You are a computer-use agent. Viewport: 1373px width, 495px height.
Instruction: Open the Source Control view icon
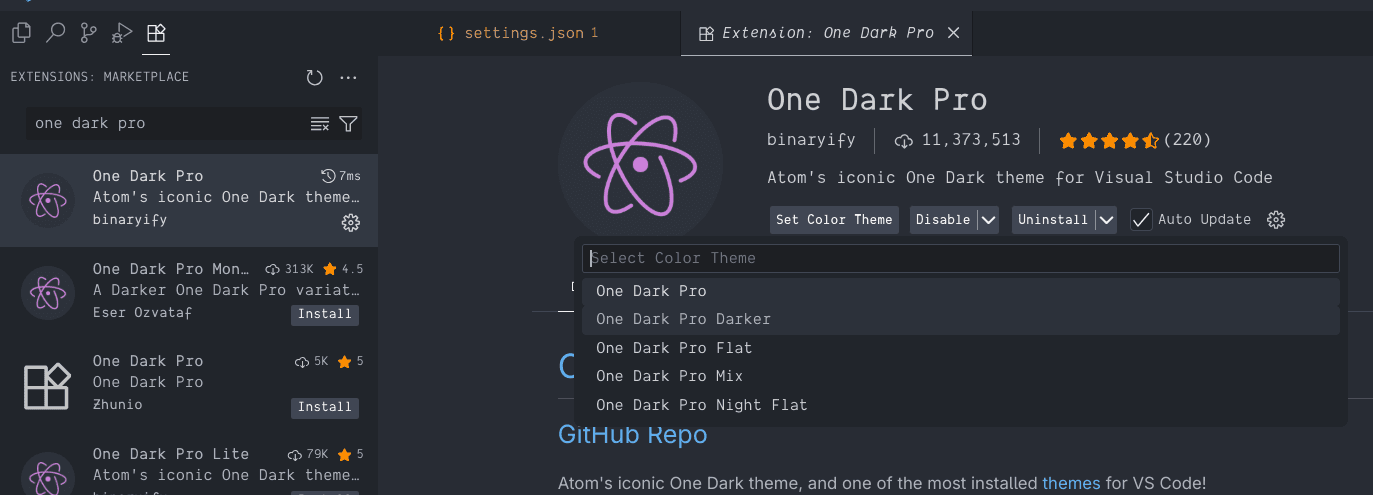(x=89, y=33)
